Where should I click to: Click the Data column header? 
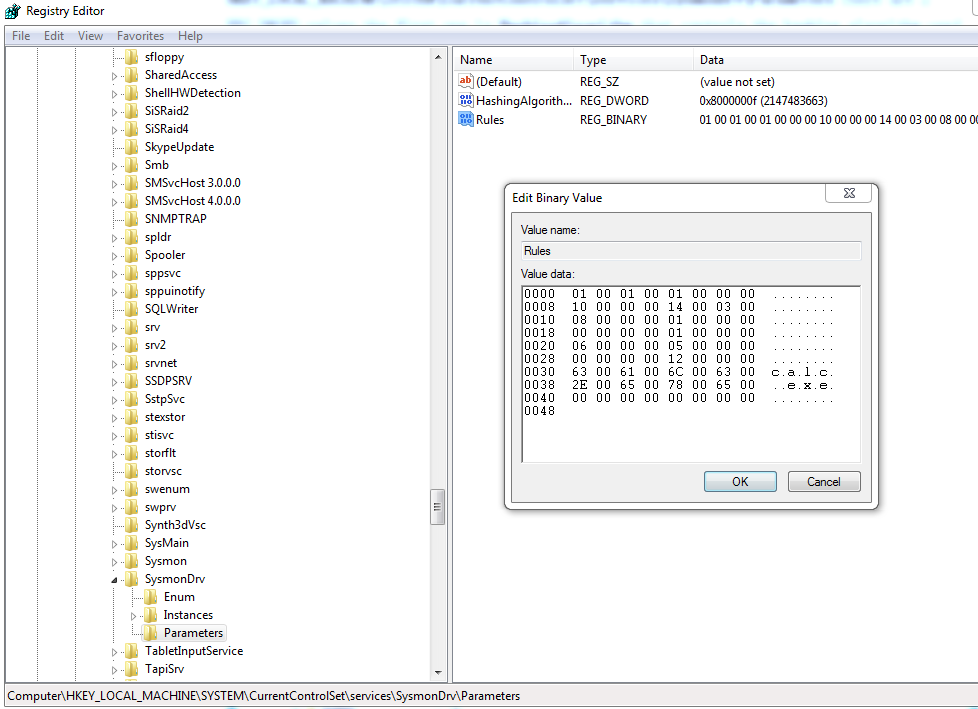[836, 60]
